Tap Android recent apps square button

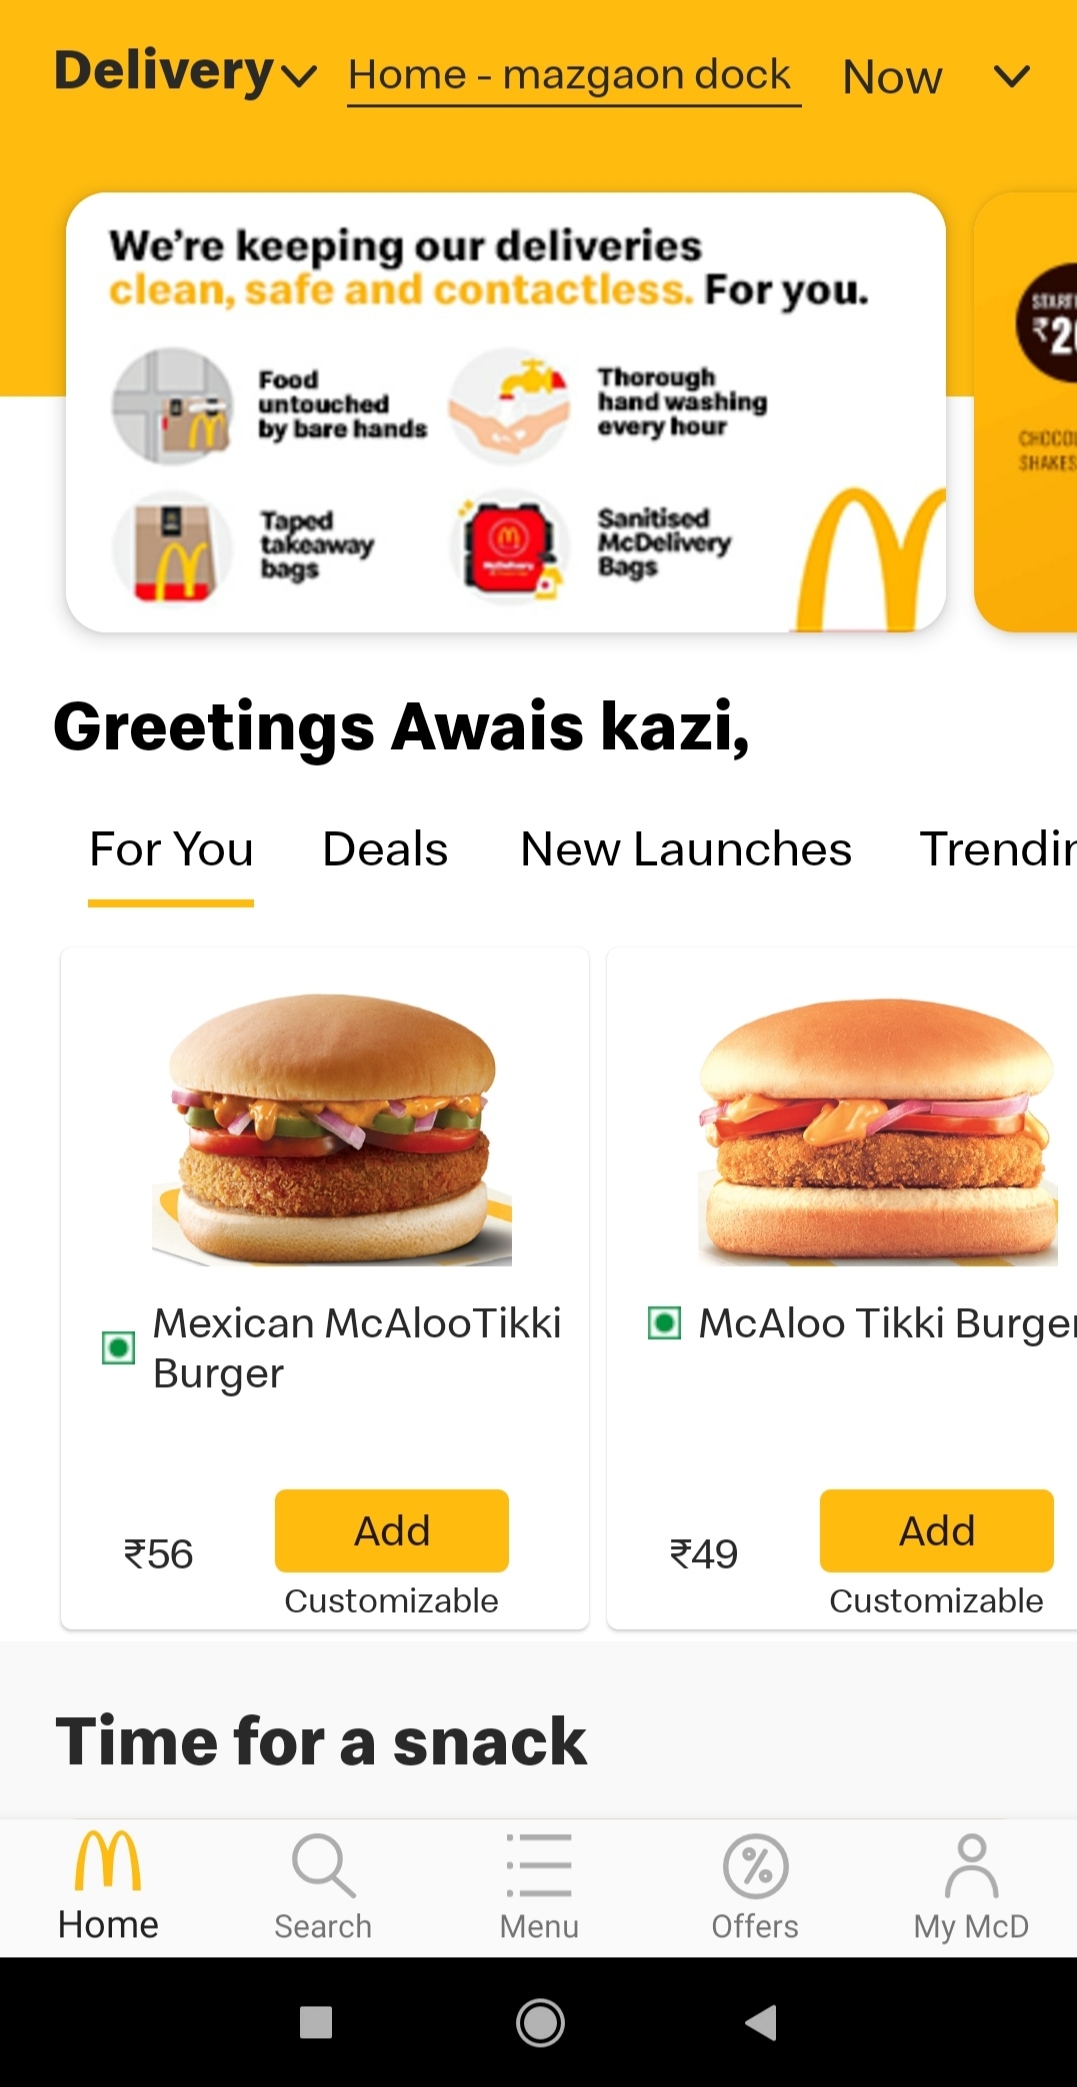pyautogui.click(x=316, y=2022)
